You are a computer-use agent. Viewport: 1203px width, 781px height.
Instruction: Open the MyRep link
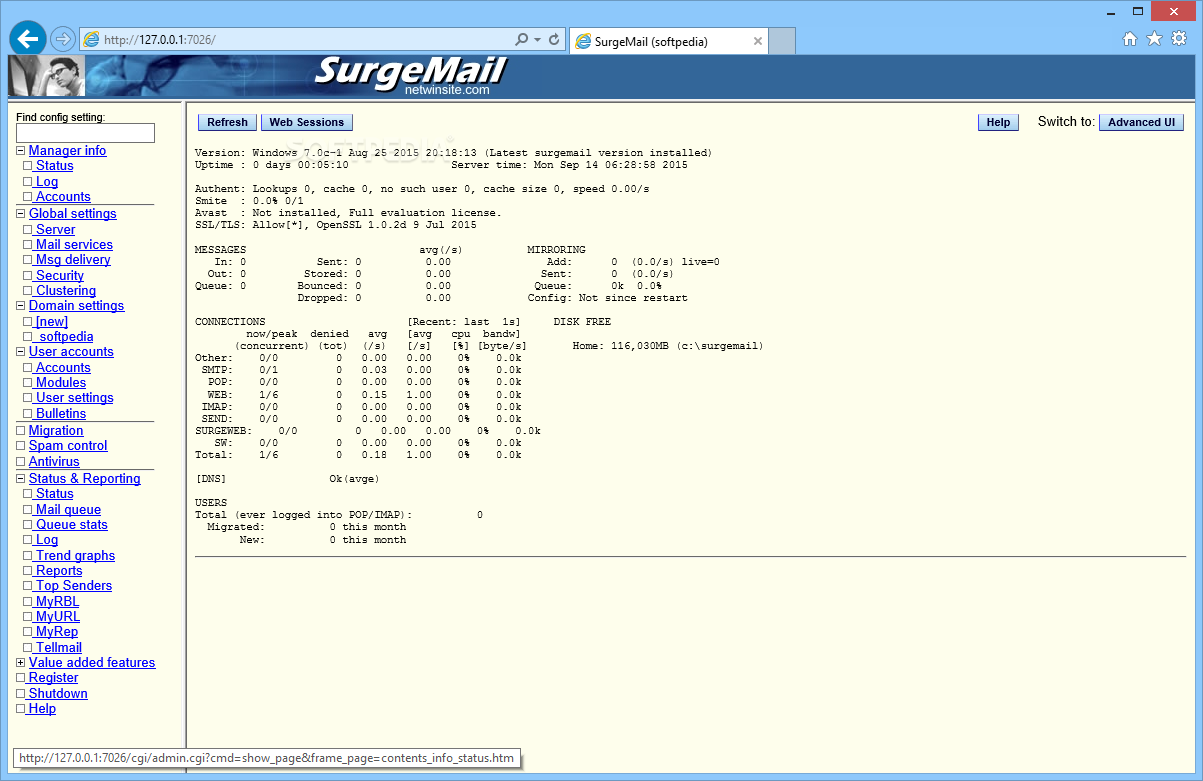point(57,632)
